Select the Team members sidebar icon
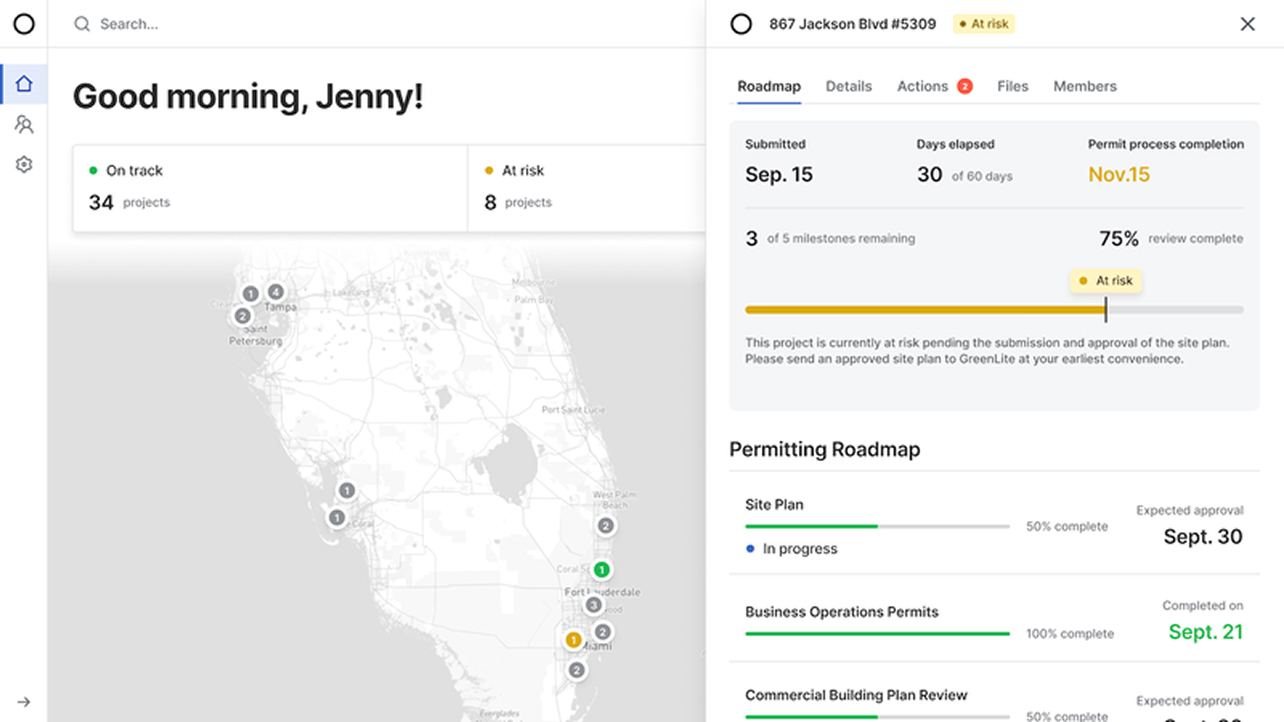1284x722 pixels. pos(24,124)
